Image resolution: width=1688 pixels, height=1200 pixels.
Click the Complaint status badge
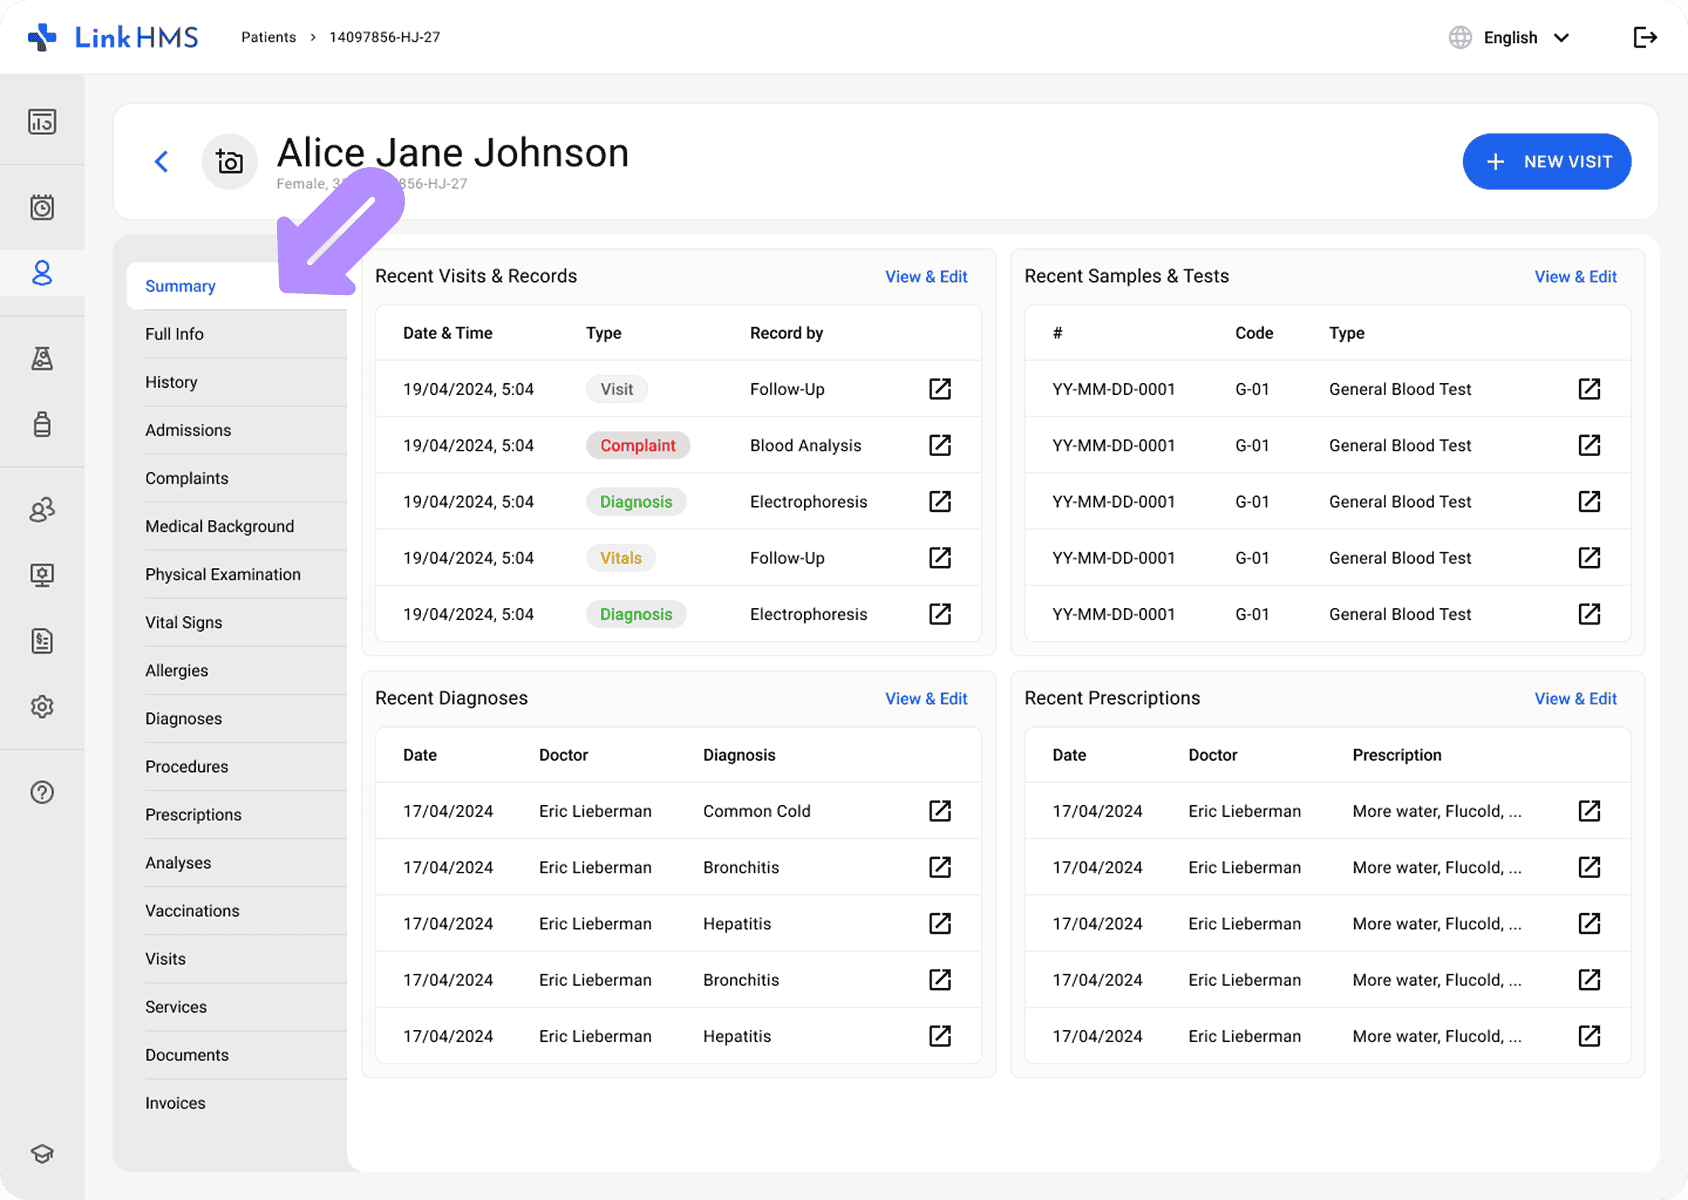coord(637,445)
